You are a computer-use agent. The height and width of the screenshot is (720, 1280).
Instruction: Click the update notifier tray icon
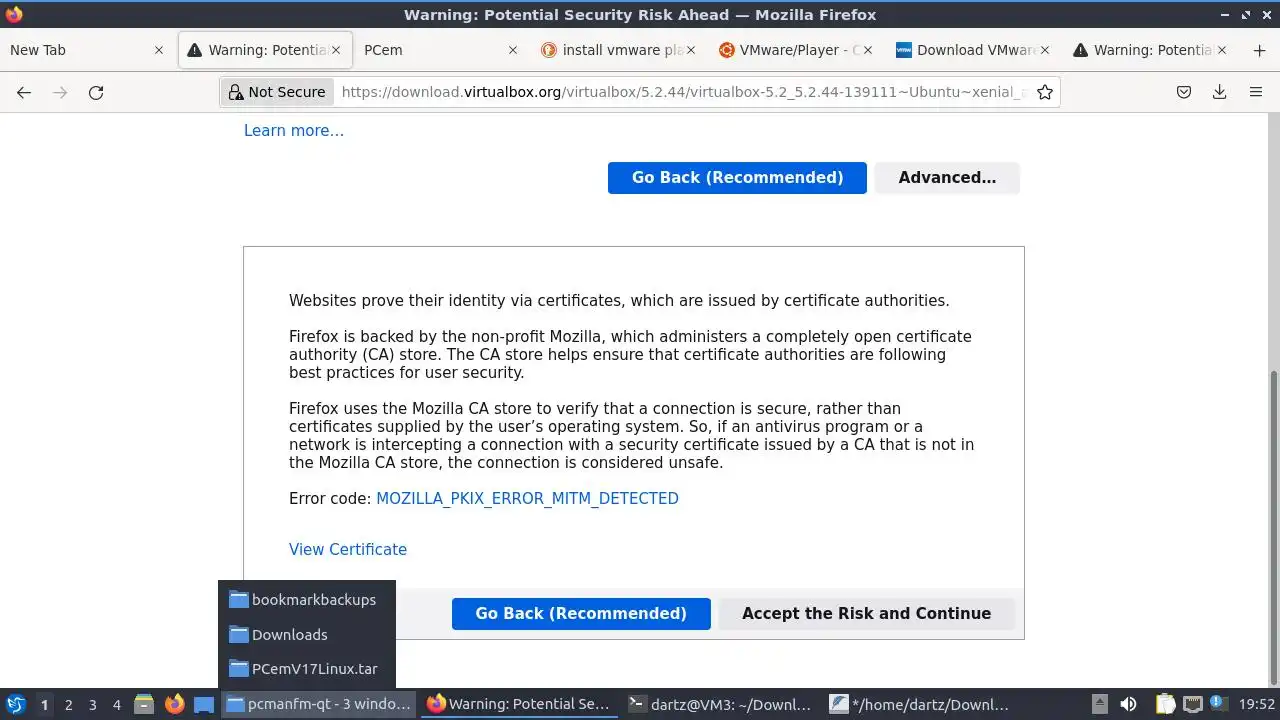[x=1219, y=704]
